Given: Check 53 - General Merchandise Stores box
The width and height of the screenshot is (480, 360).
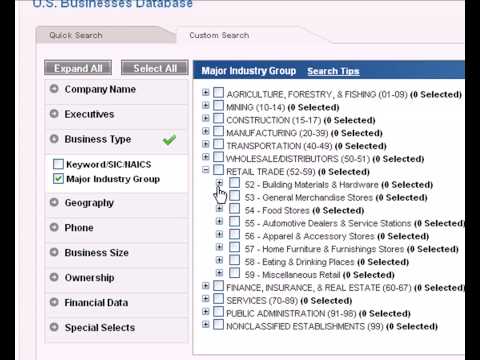Looking at the screenshot, I should click(x=234, y=196).
